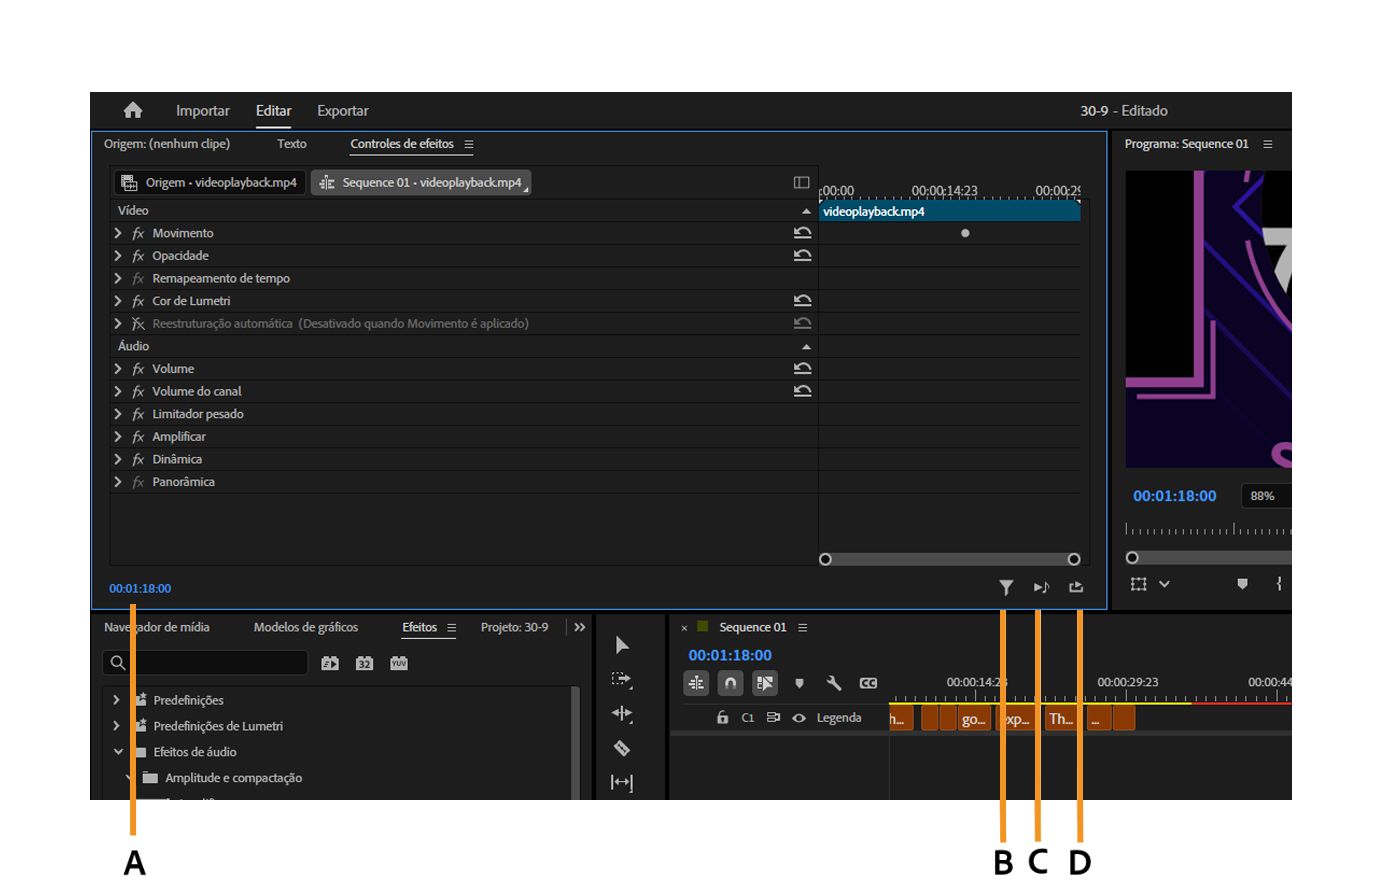Collapse the Efeitos de áudio folder
Viewport: 1380px width, 891px height.
(x=119, y=752)
